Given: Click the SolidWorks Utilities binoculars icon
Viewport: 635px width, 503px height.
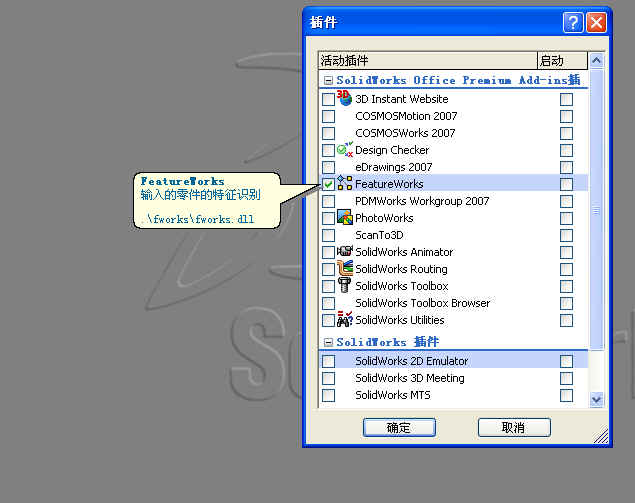Looking at the screenshot, I should point(345,319).
